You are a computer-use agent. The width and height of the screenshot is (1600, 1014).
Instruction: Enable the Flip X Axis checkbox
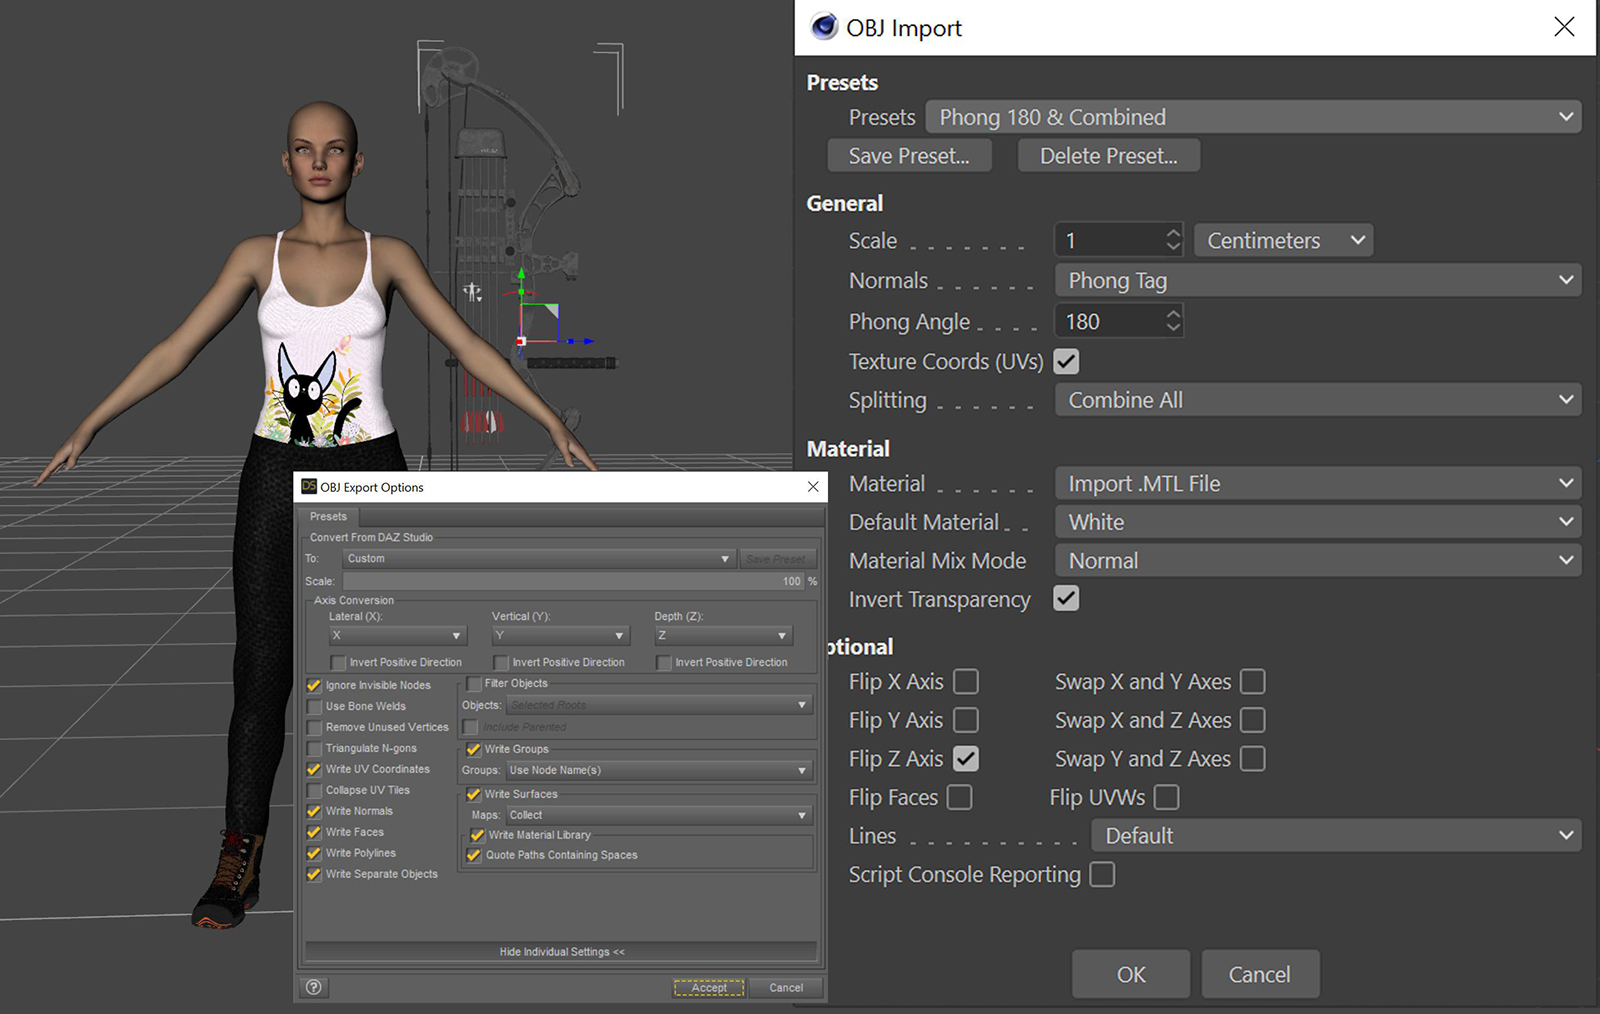(x=966, y=682)
